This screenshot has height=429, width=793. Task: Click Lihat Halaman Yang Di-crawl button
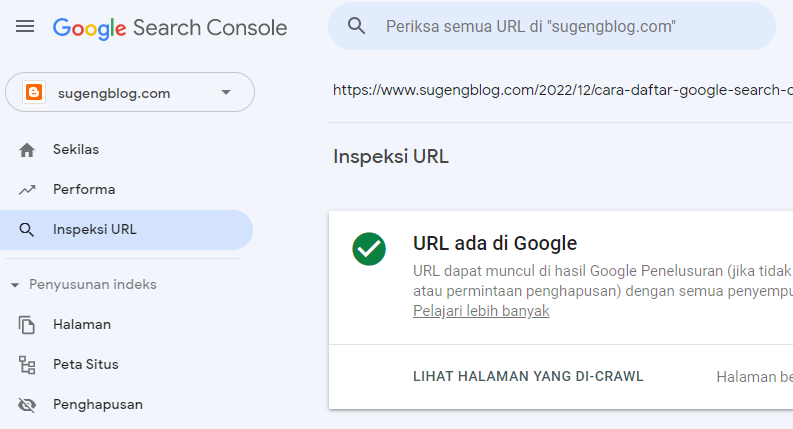click(528, 377)
